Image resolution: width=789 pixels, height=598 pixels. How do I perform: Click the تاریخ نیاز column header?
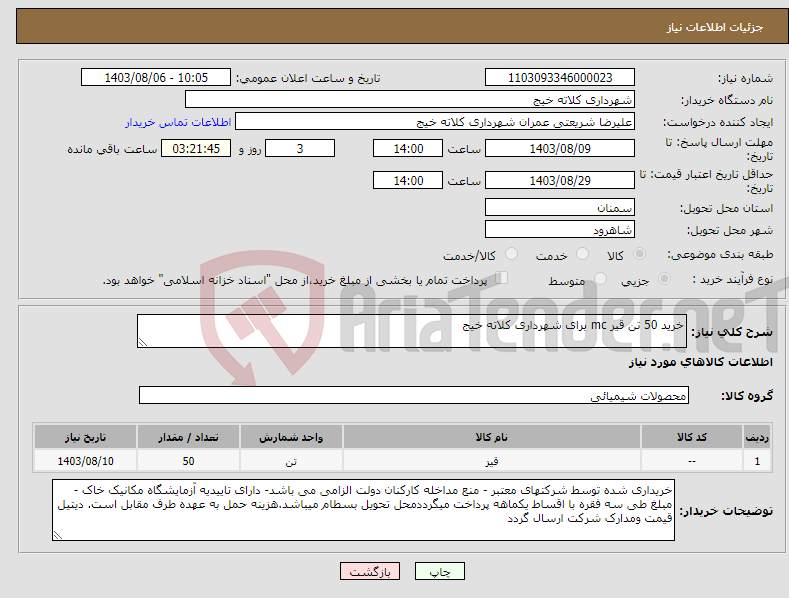click(x=86, y=437)
